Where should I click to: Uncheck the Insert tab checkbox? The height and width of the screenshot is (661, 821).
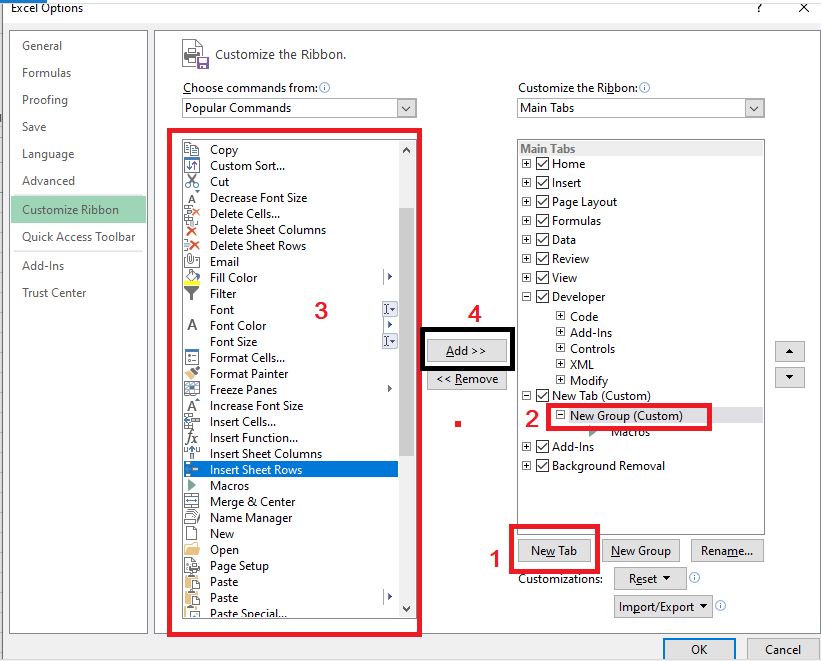click(542, 182)
